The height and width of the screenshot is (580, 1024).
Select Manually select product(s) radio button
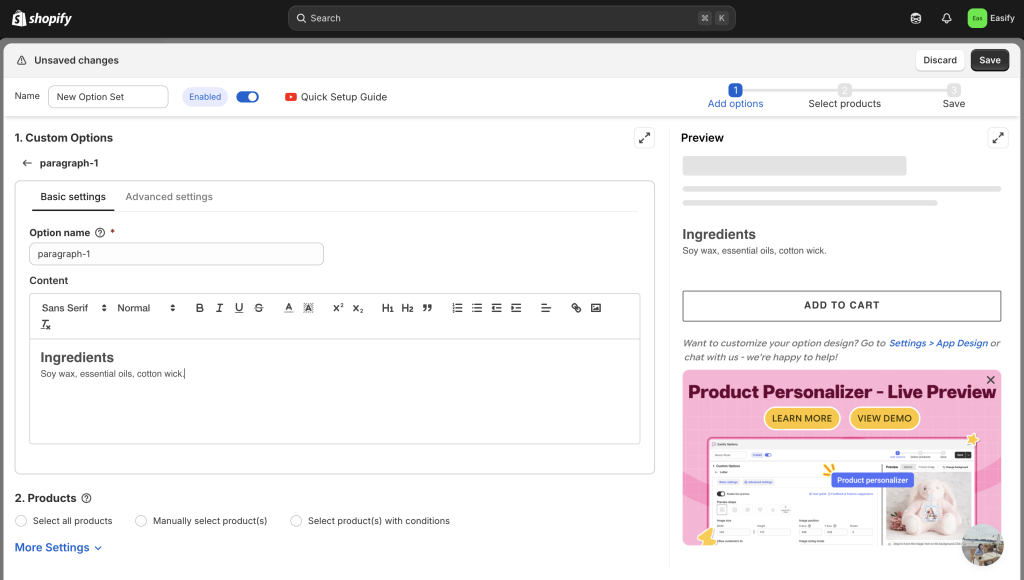point(141,521)
